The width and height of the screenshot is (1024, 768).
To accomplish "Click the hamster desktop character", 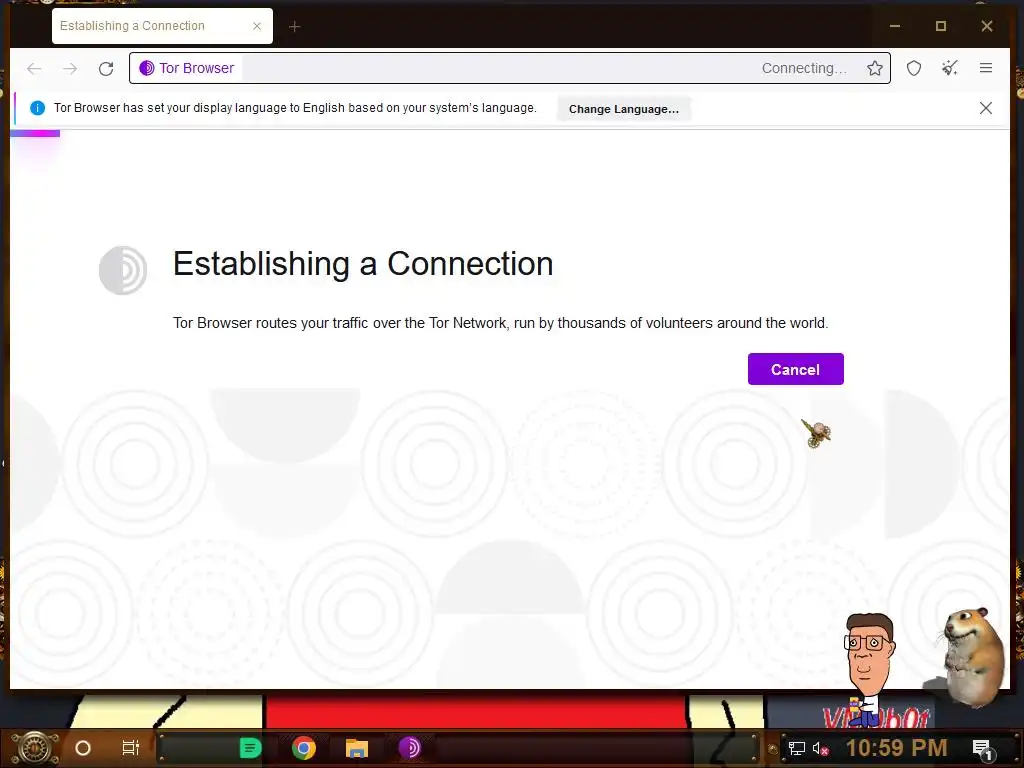I will click(972, 656).
